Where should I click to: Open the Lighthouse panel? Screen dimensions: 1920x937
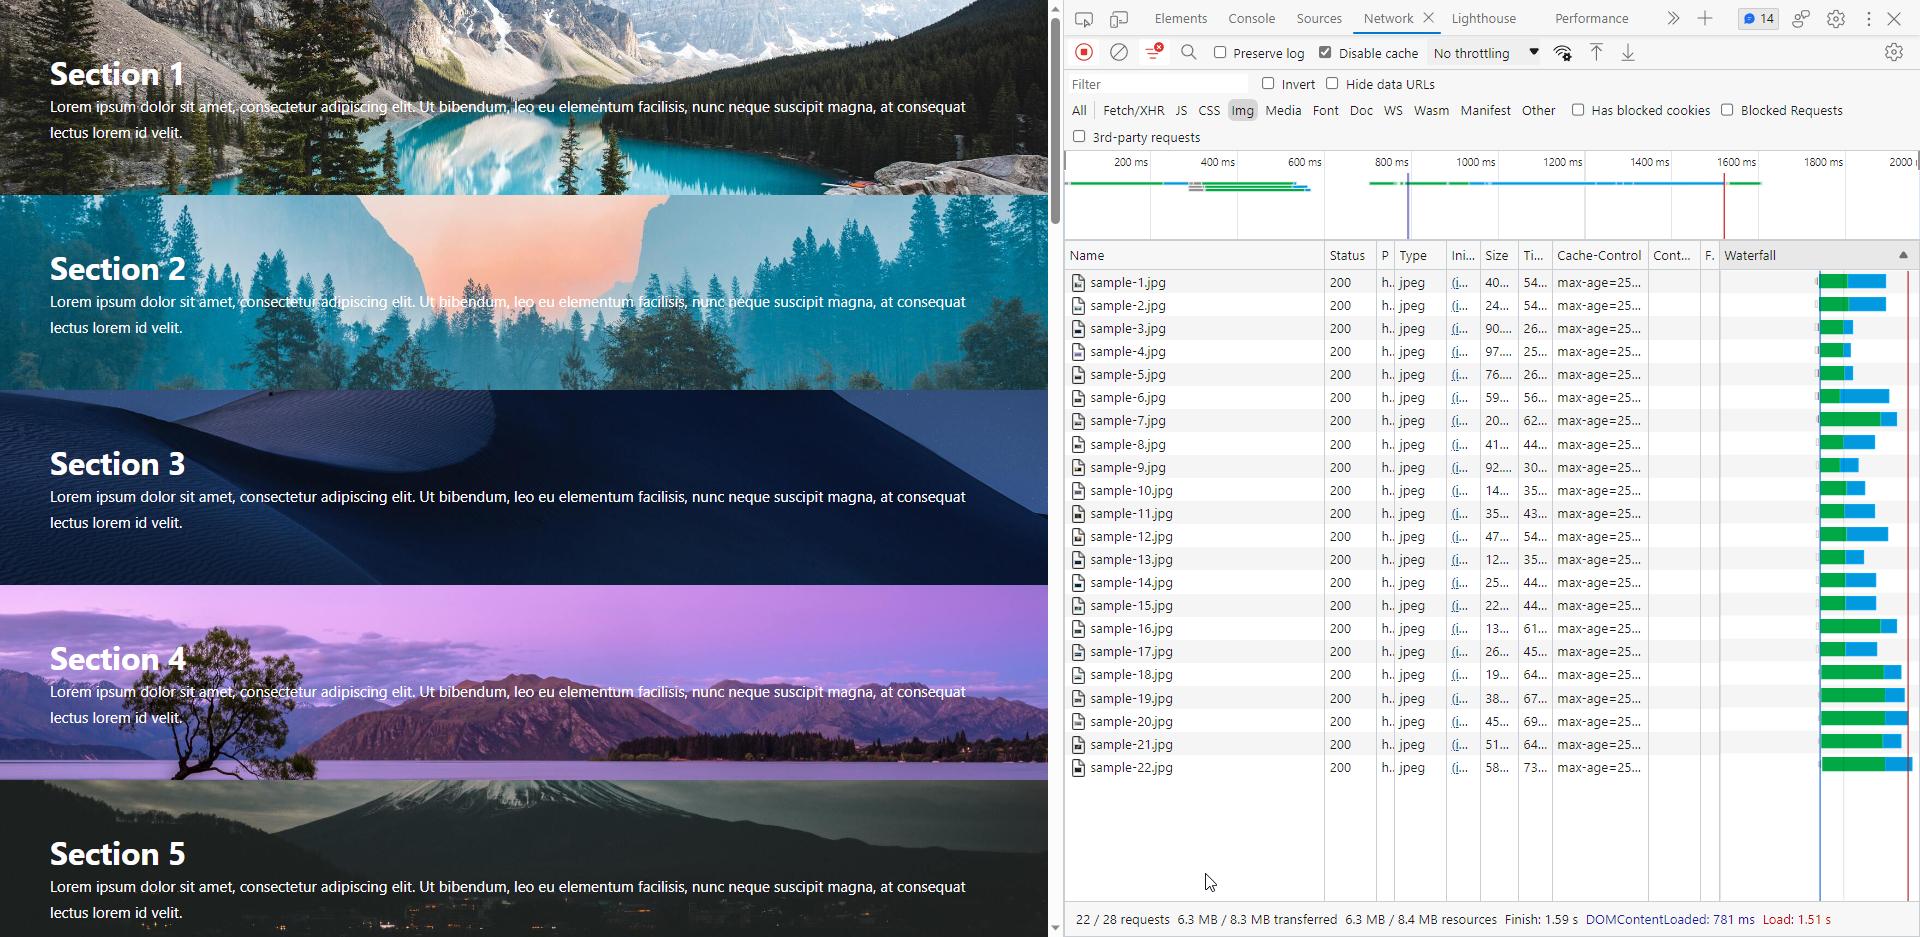[x=1484, y=18]
